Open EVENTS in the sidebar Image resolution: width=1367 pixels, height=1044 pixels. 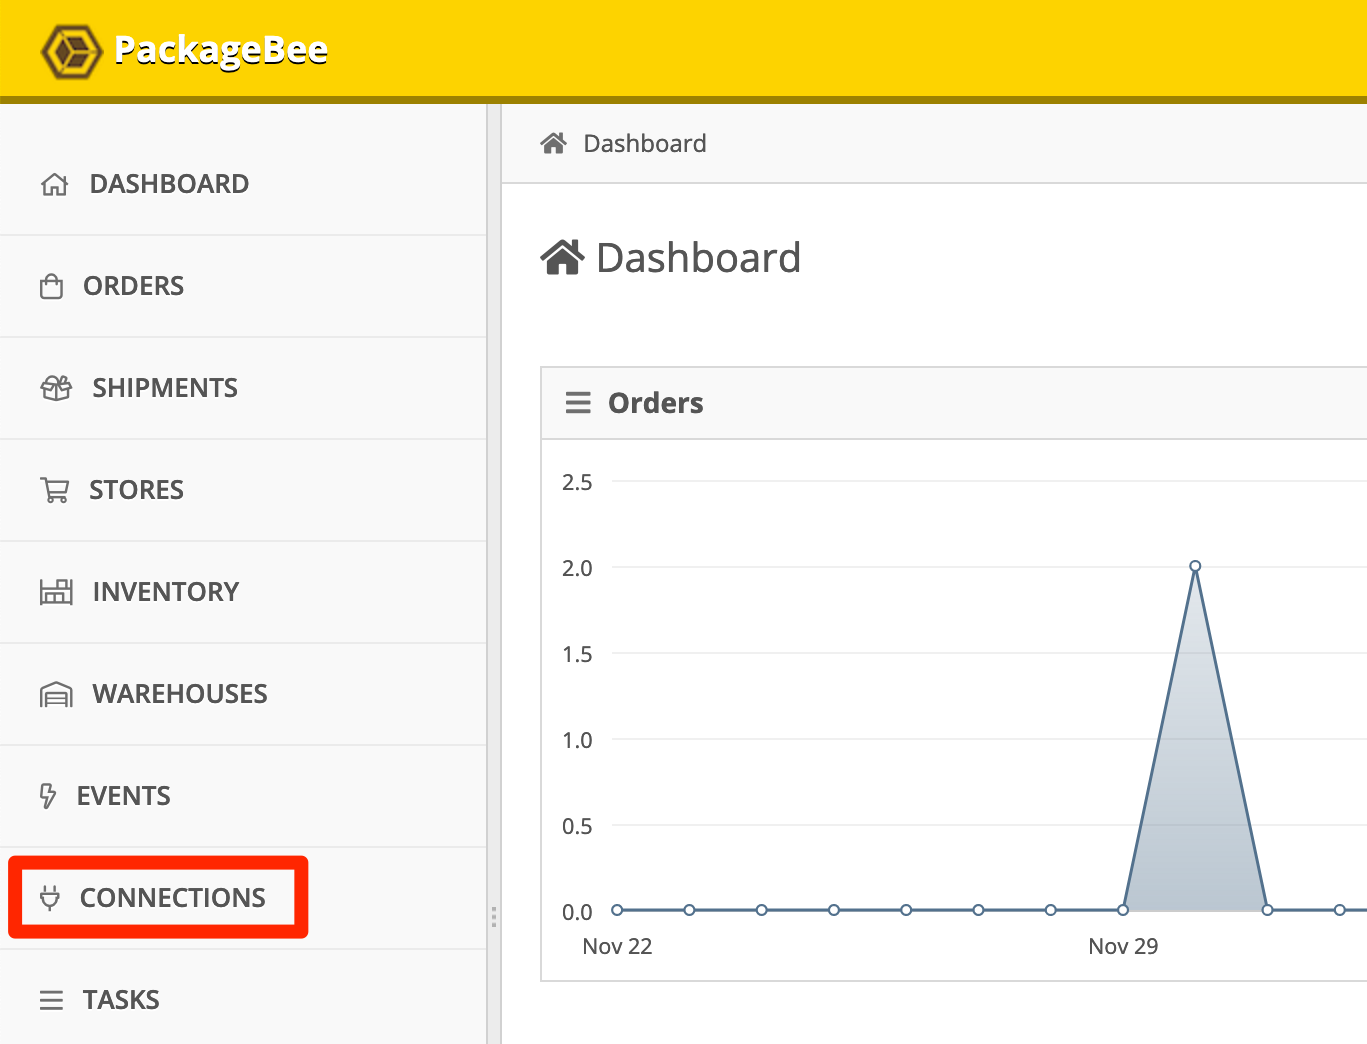123,796
